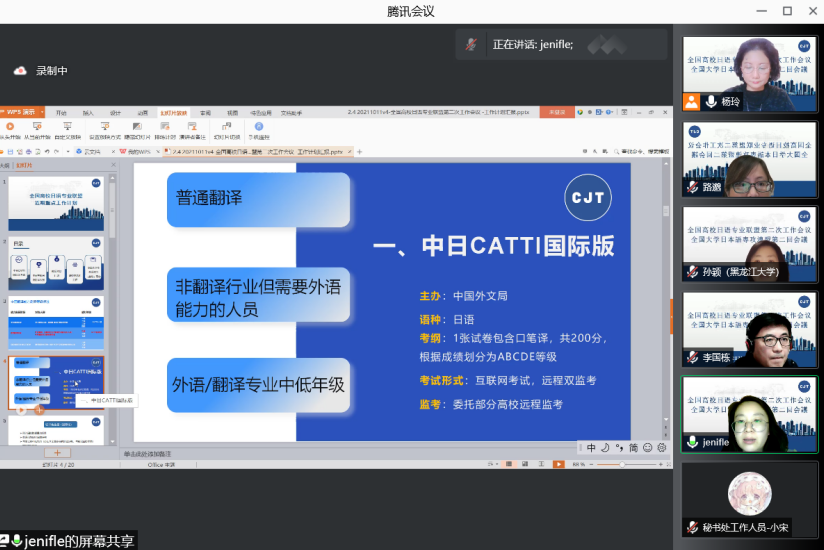
Task: Click 孙颖 (黑龙江大学) video tile
Action: [749, 244]
